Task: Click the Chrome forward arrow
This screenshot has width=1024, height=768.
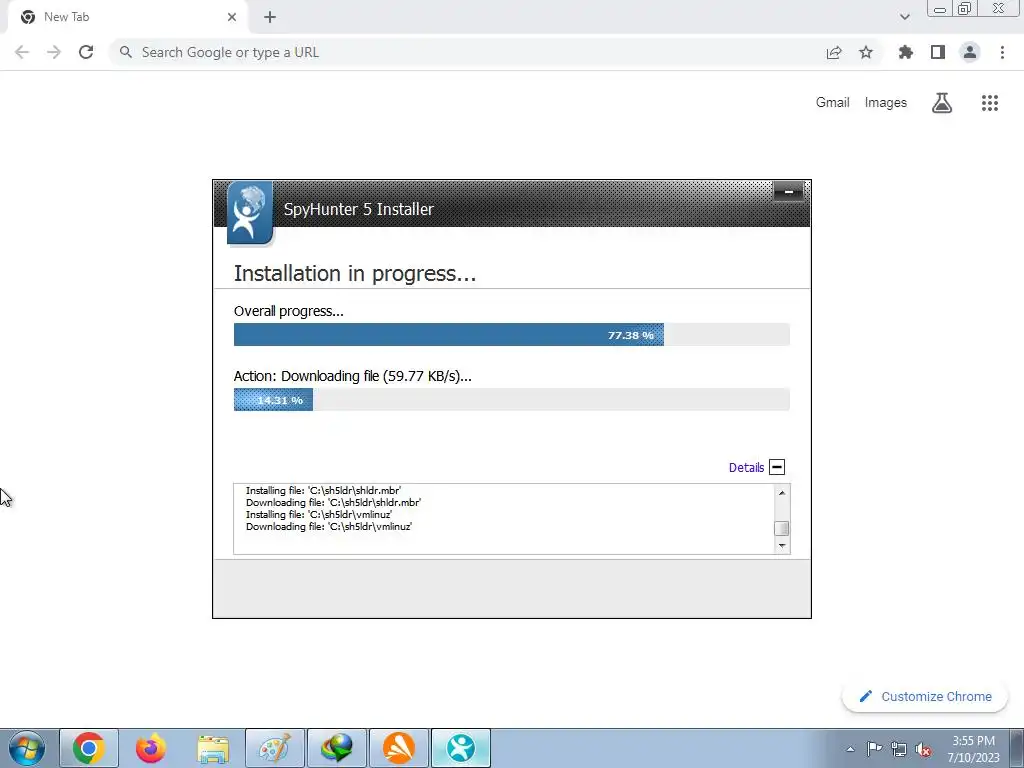Action: pyautogui.click(x=54, y=52)
